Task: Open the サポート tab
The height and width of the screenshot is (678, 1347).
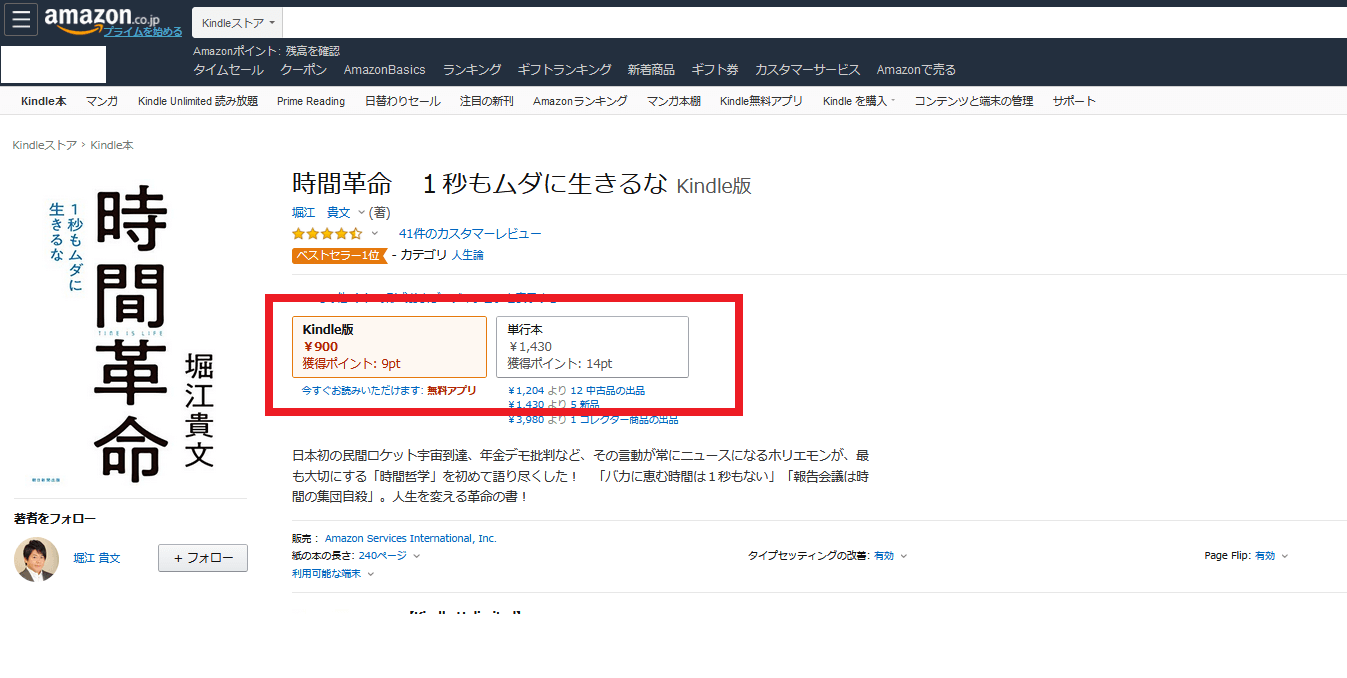Action: pos(1074,101)
